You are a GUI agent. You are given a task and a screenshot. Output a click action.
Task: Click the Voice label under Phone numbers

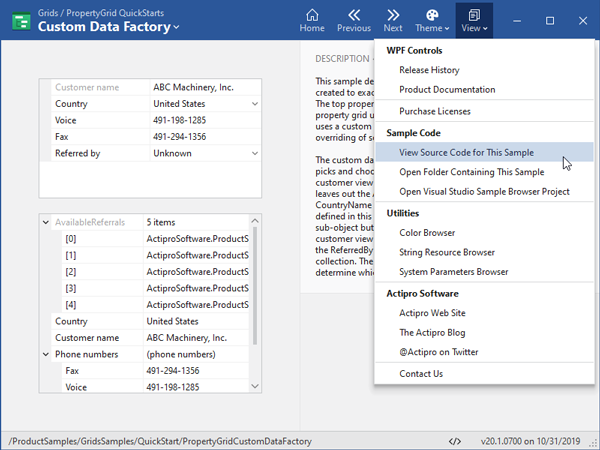[x=76, y=387]
